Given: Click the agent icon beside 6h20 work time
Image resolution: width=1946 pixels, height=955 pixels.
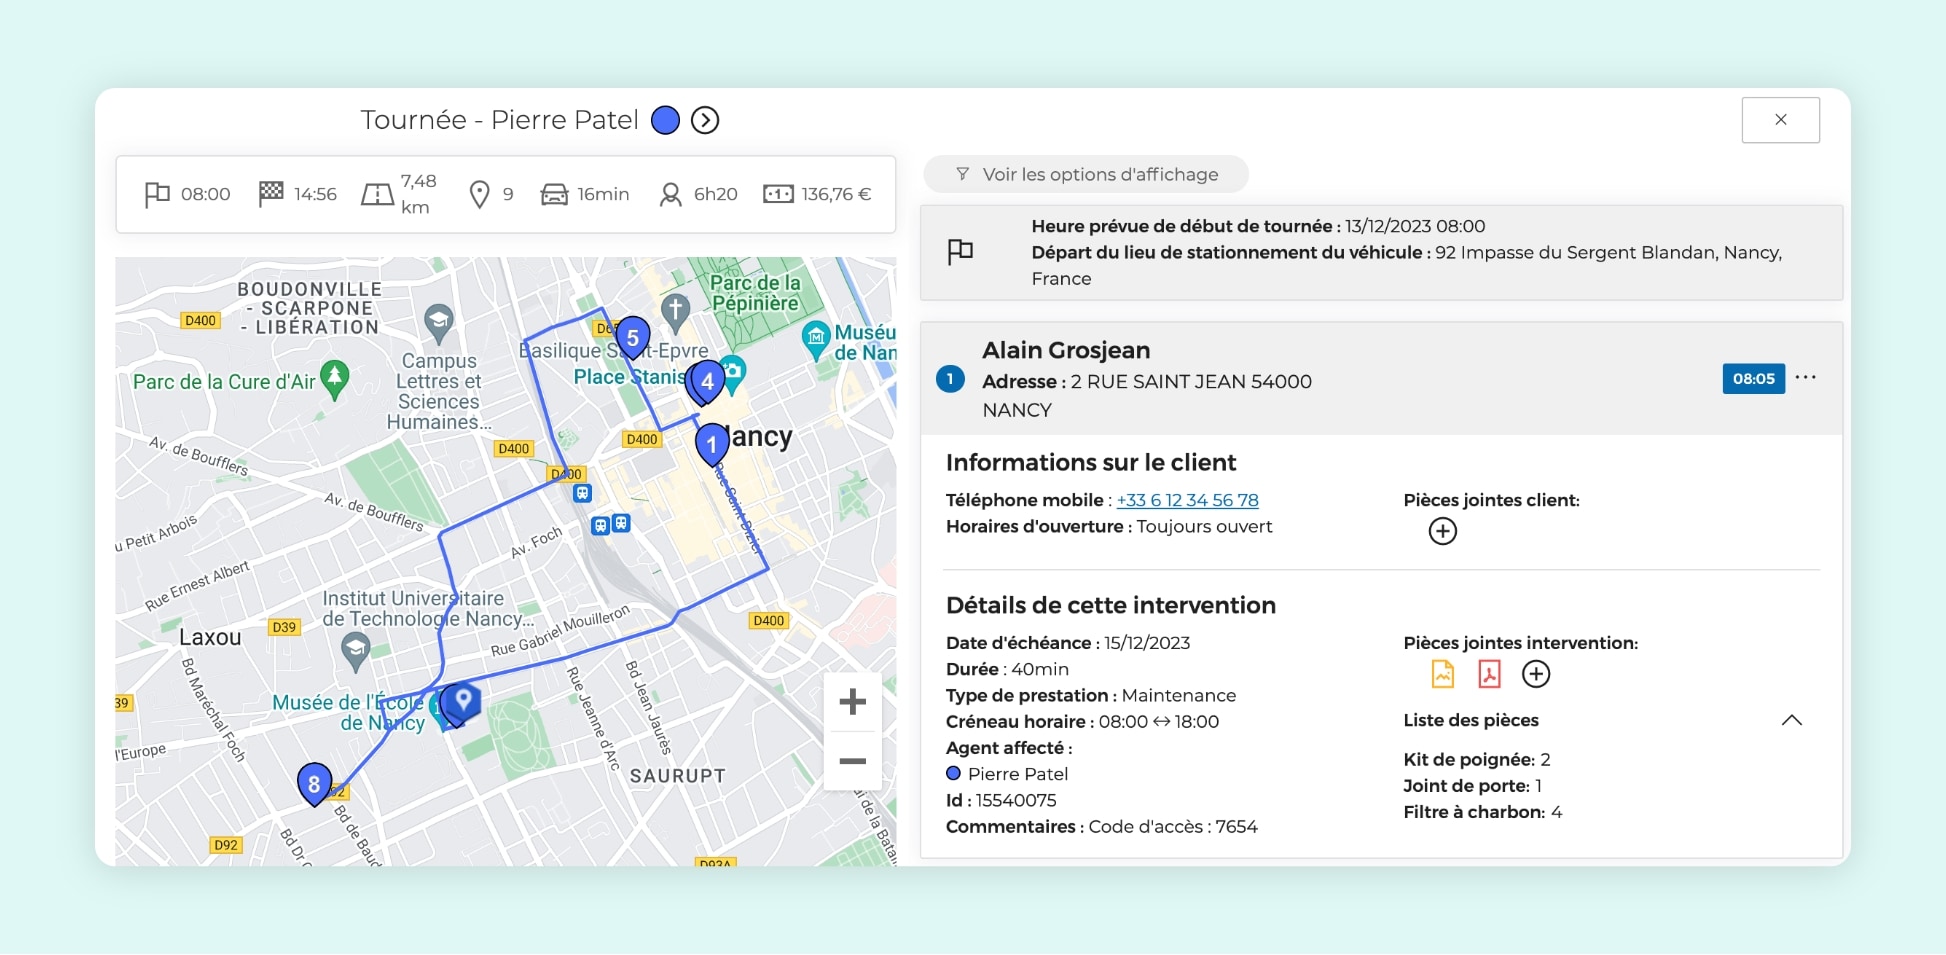Looking at the screenshot, I should [668, 194].
